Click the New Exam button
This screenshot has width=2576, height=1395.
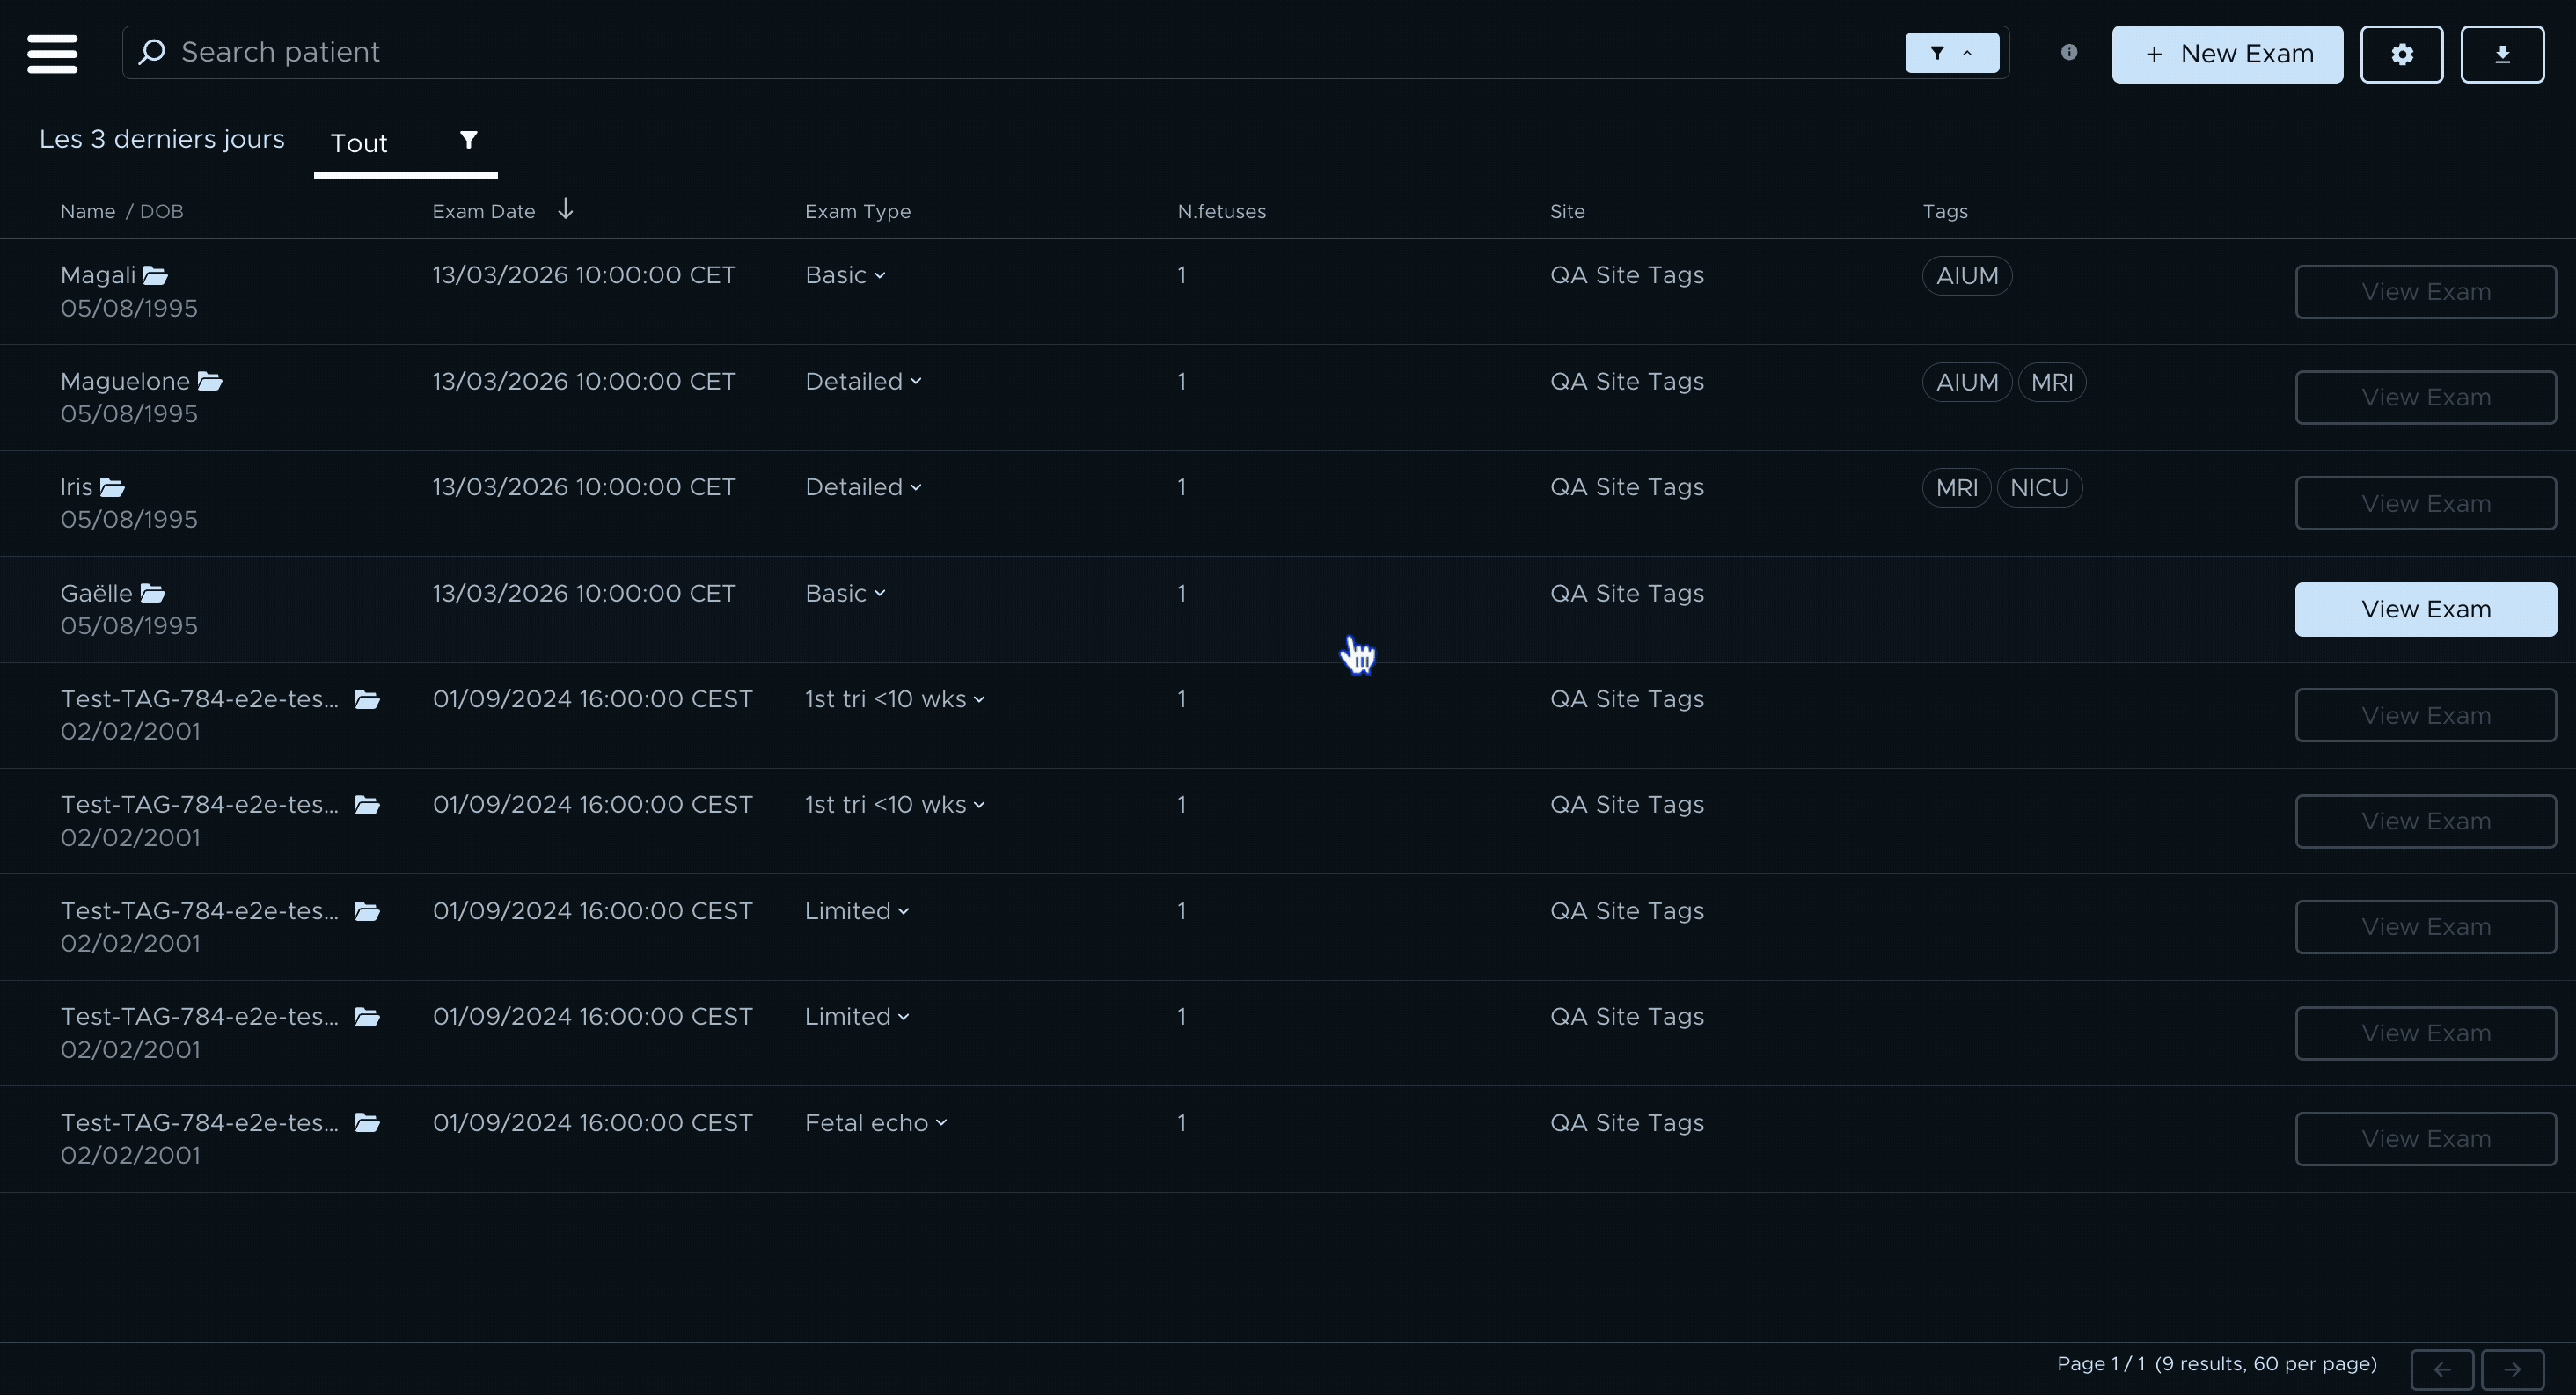click(2226, 54)
